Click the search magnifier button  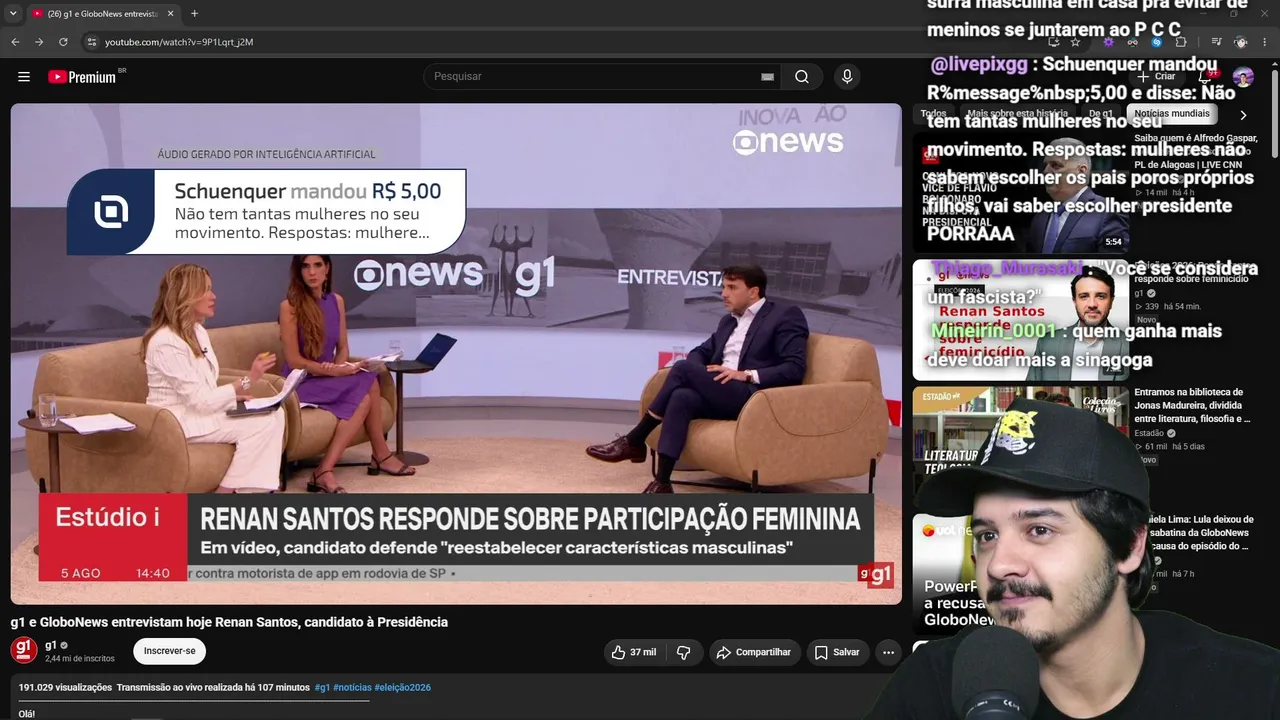click(x=802, y=77)
